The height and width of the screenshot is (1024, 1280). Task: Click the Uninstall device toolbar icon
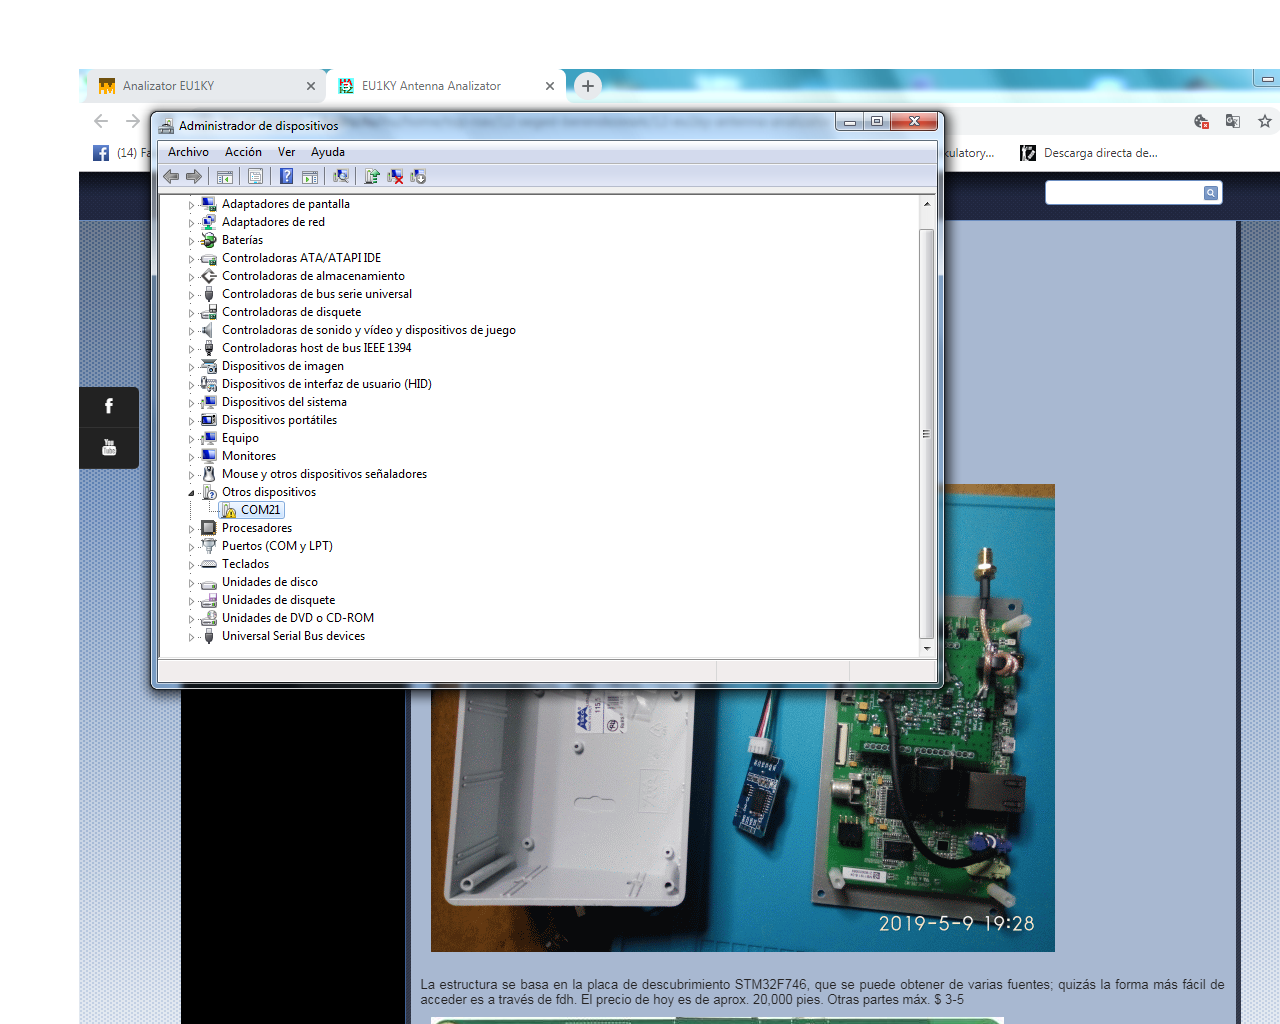[396, 177]
